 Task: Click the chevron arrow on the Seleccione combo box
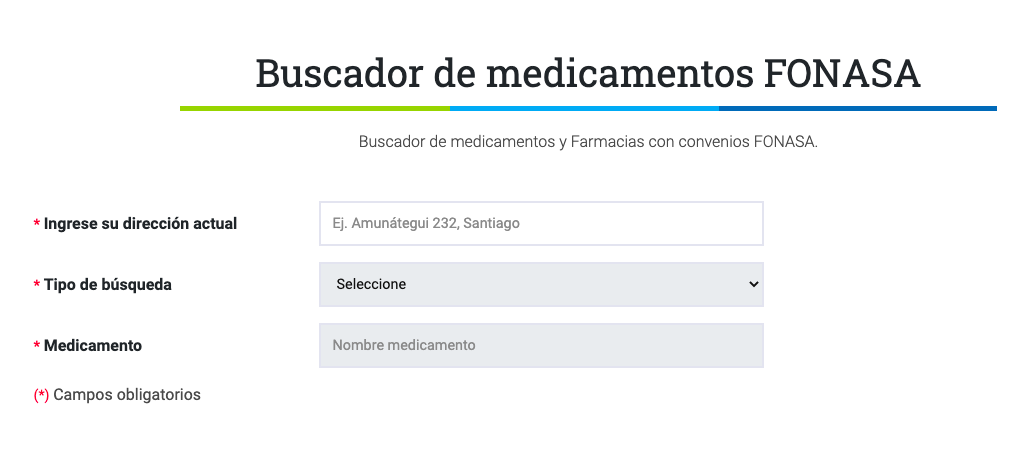(x=753, y=285)
